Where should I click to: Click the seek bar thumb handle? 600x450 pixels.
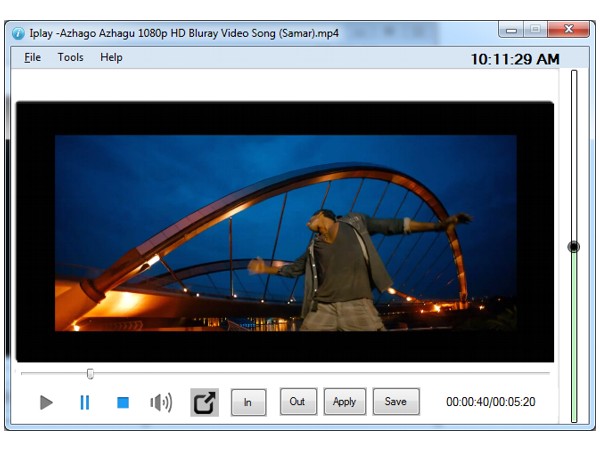pos(90,373)
